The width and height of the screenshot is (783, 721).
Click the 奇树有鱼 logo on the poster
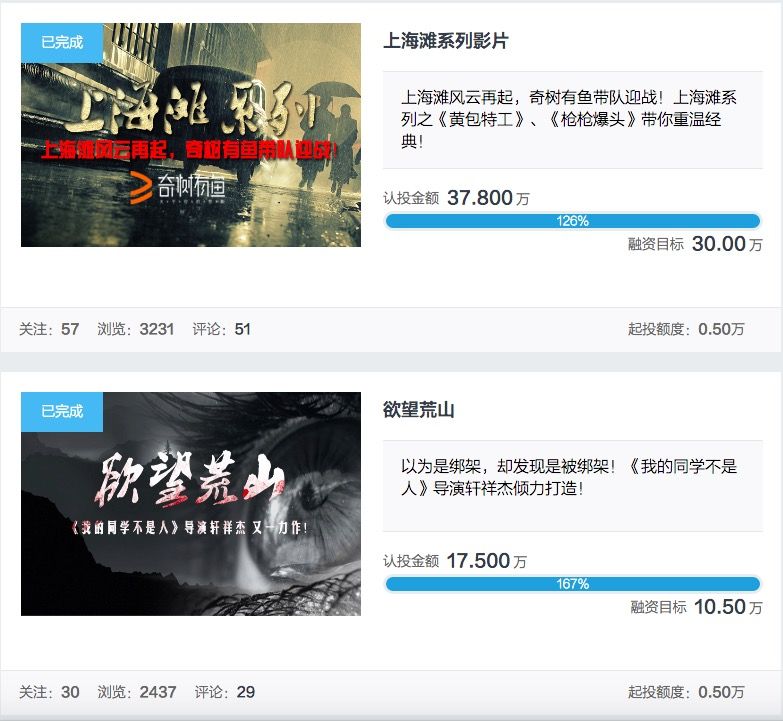pyautogui.click(x=178, y=188)
